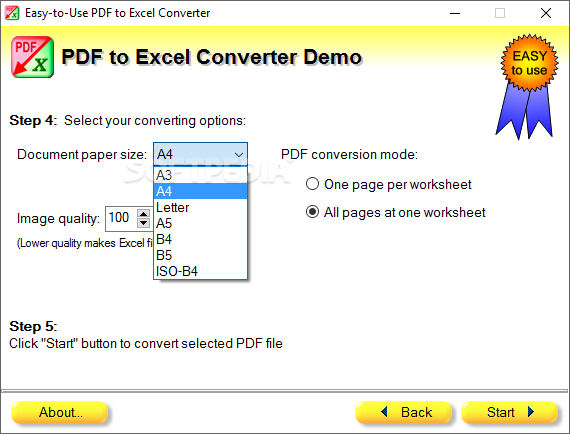
Task: Click the 'Step 5:' heading text
Action: click(33, 326)
